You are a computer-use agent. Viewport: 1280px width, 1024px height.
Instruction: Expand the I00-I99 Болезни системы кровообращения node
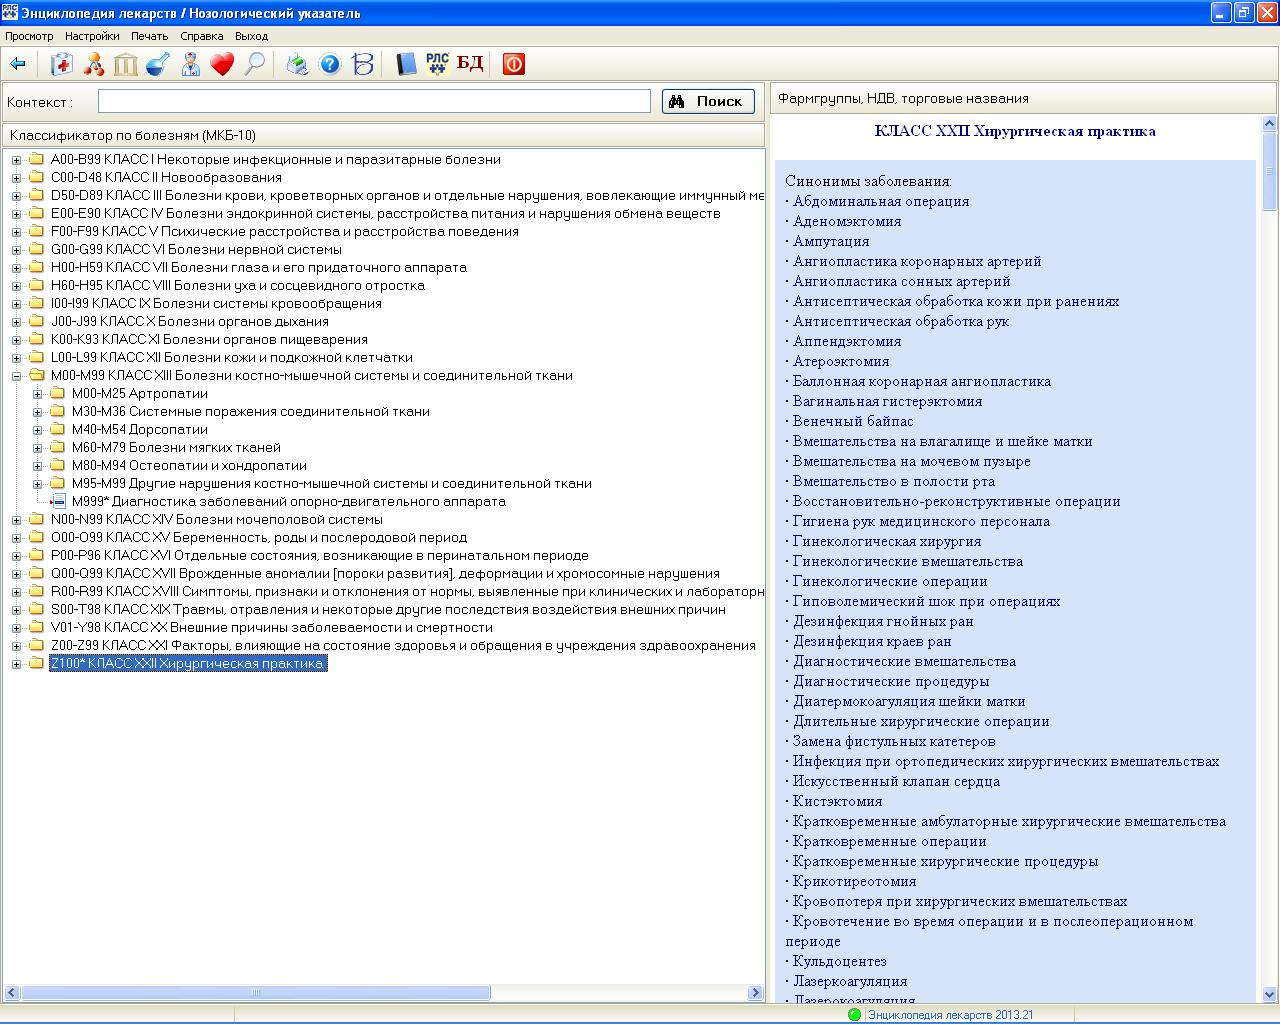tap(16, 304)
